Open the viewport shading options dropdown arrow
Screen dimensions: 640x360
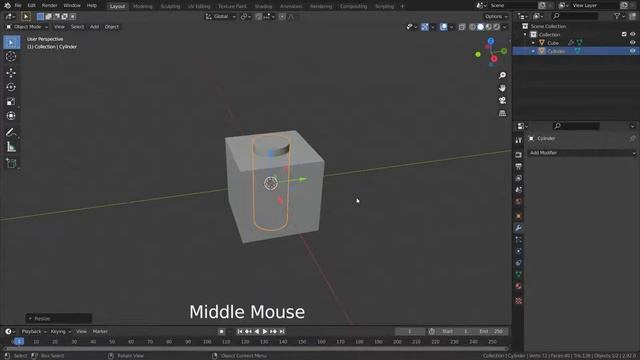504,27
